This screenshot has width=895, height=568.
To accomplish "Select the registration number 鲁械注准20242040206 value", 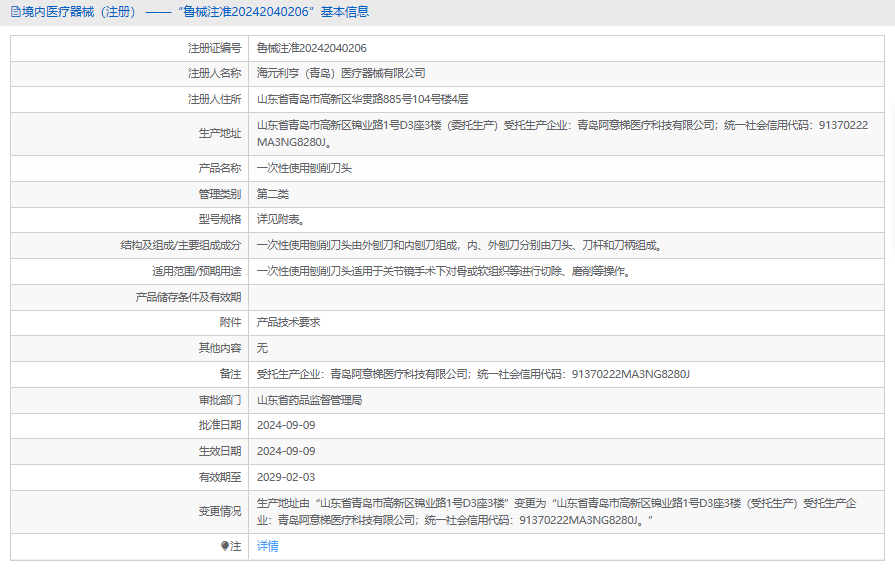I will pyautogui.click(x=311, y=48).
